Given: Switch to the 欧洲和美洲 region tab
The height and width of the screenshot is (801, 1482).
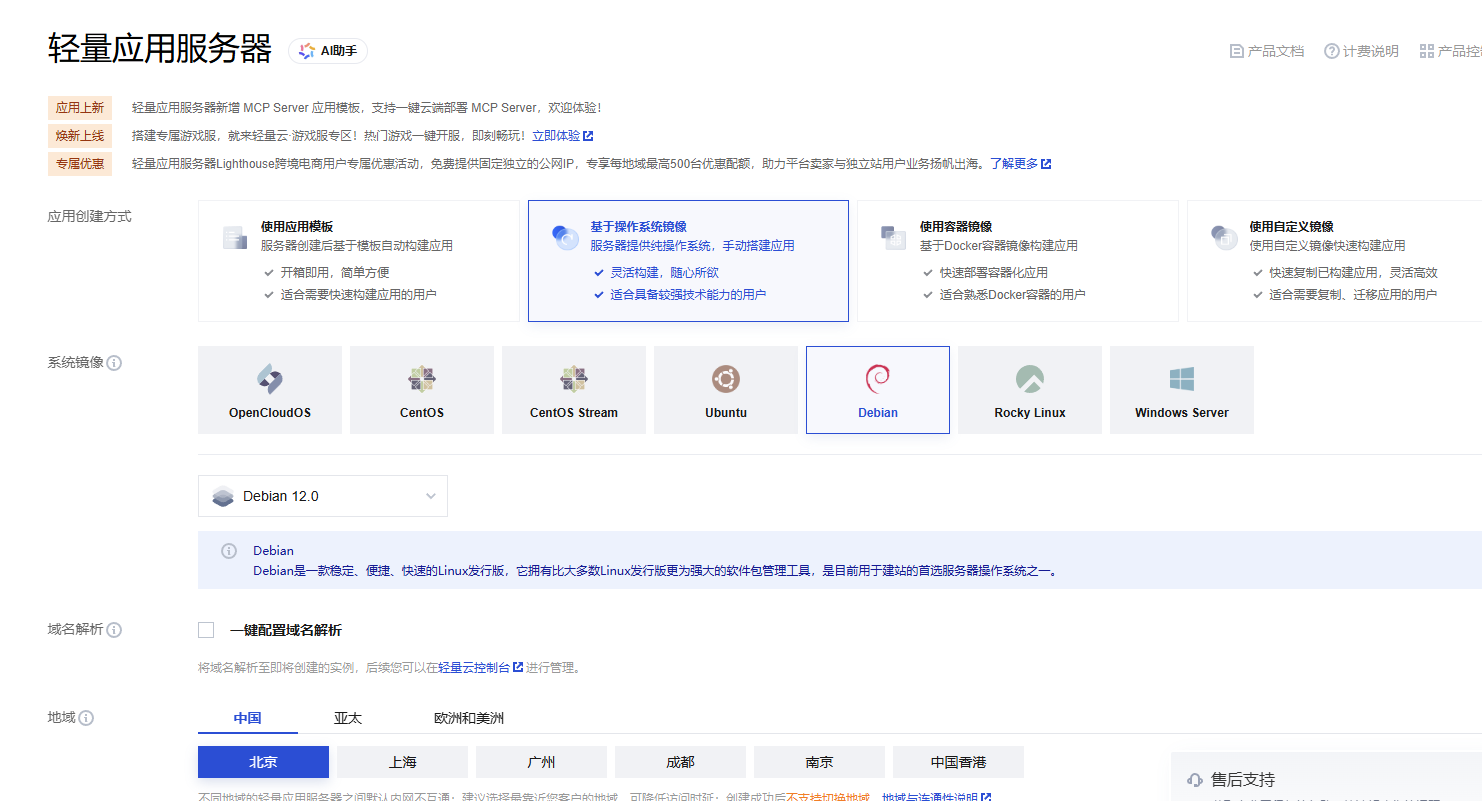Looking at the screenshot, I should click(469, 719).
